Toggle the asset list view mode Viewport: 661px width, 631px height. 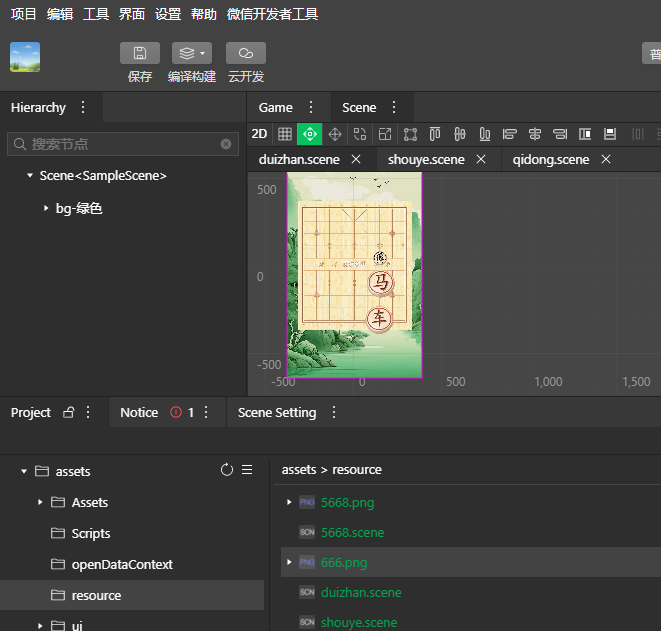[247, 470]
